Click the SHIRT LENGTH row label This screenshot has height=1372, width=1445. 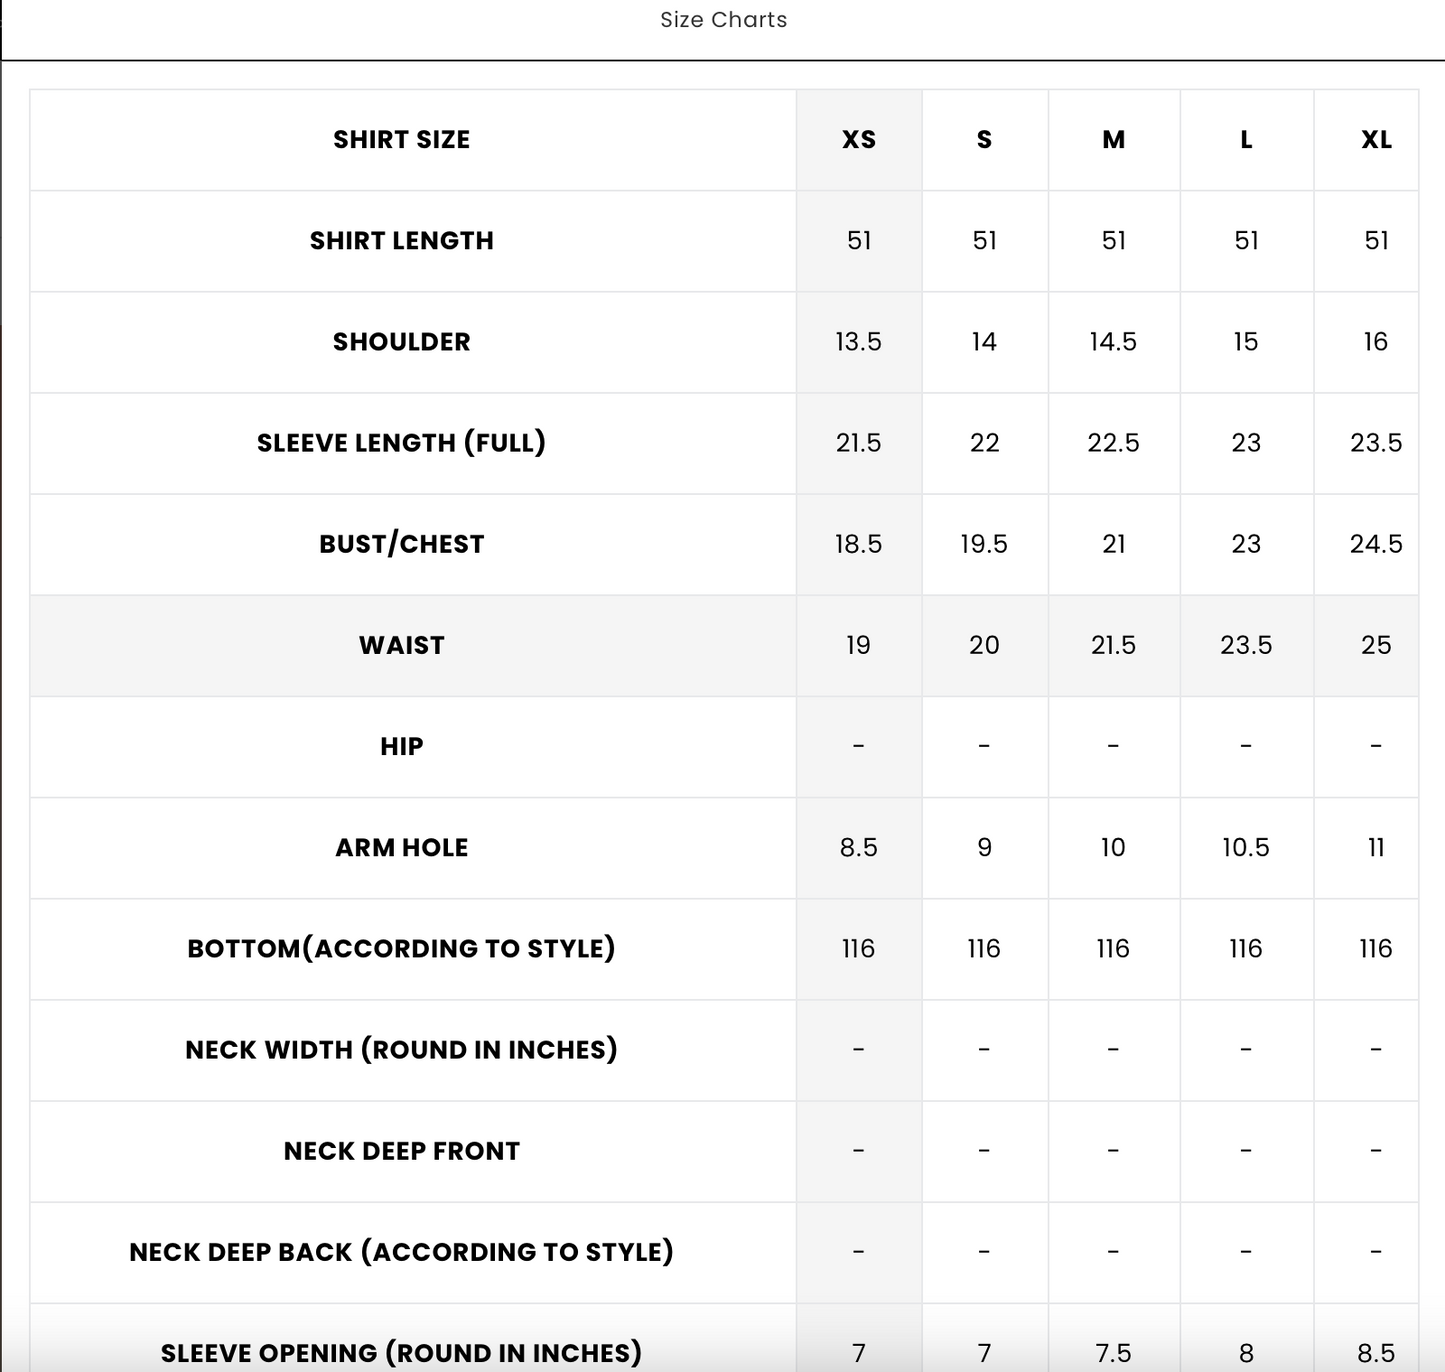coord(401,241)
